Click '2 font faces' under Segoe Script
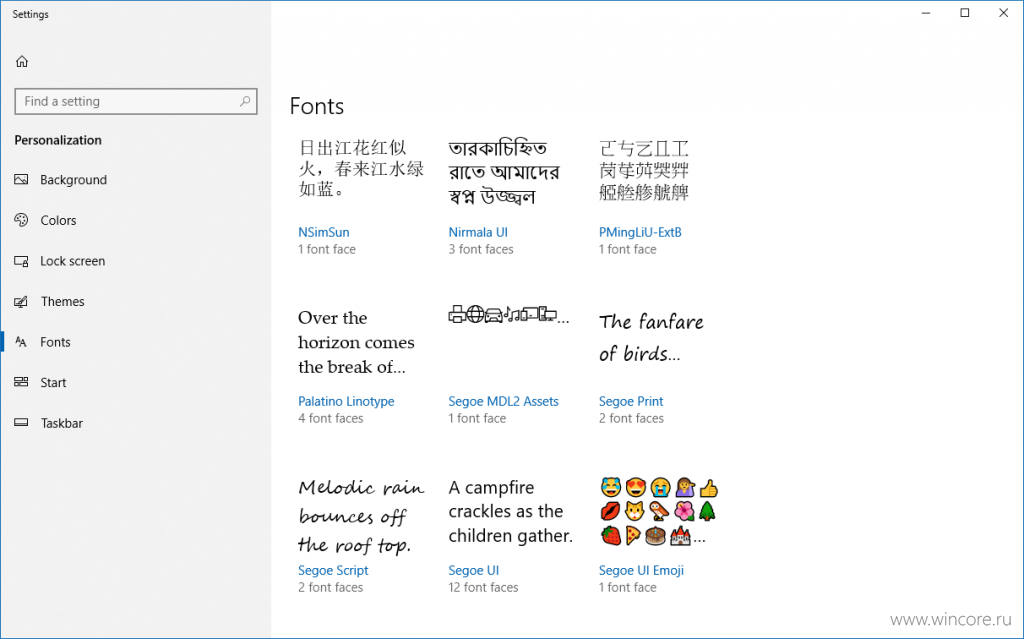The image size is (1024, 639). tap(330, 587)
